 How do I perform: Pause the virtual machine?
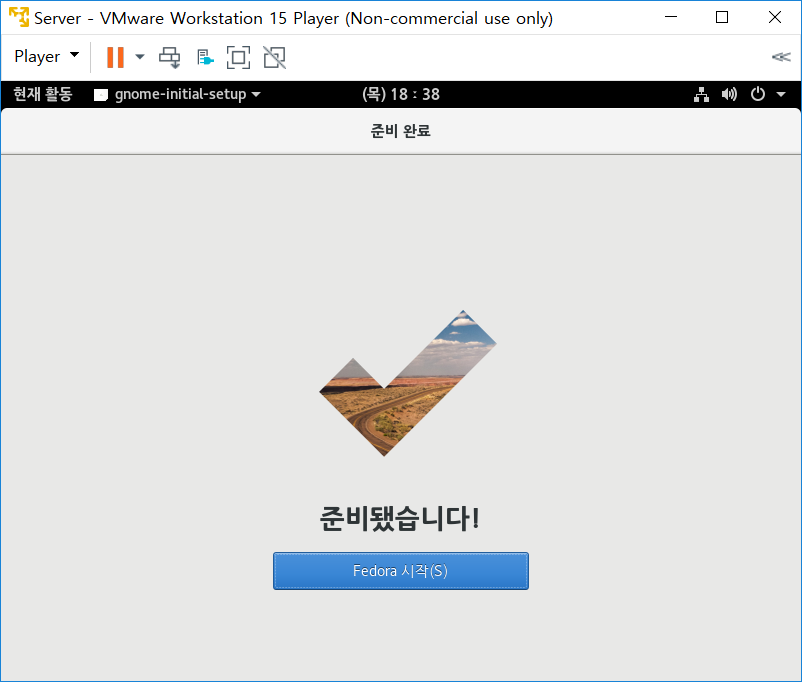tap(115, 57)
